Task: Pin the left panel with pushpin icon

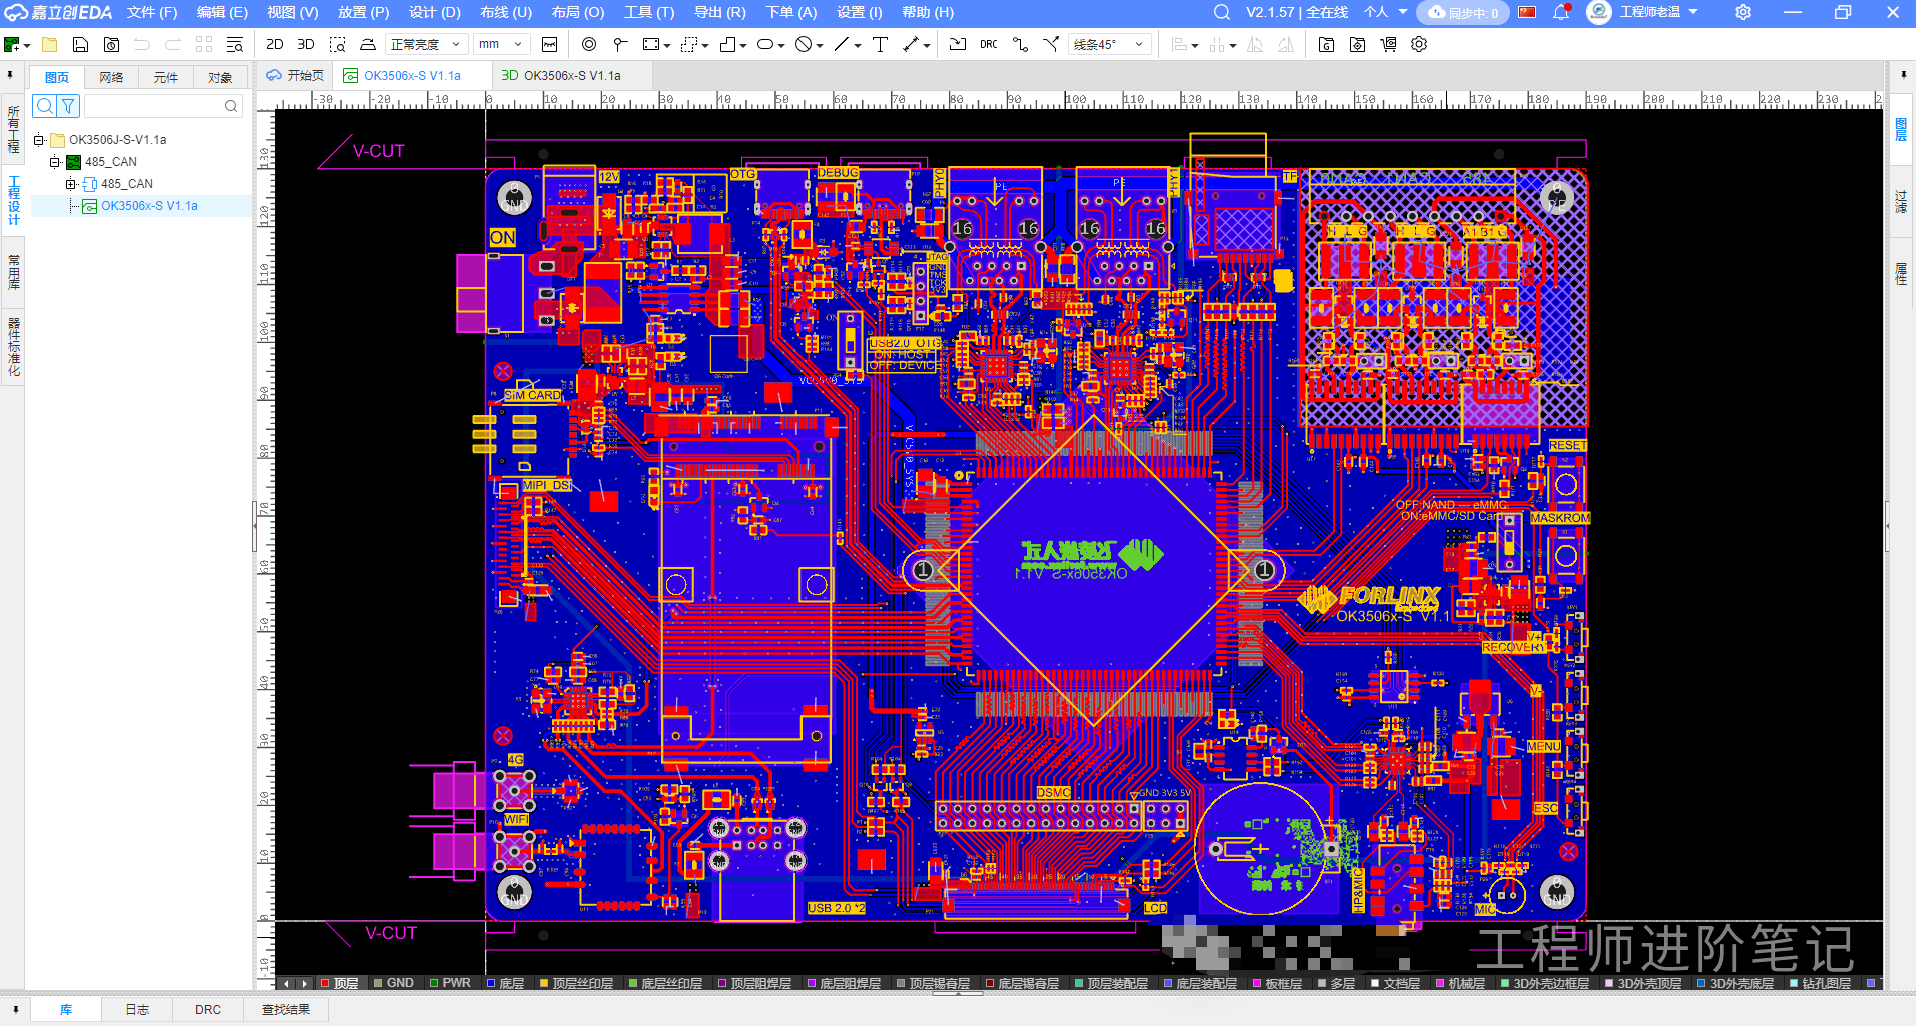Action: 10,75
